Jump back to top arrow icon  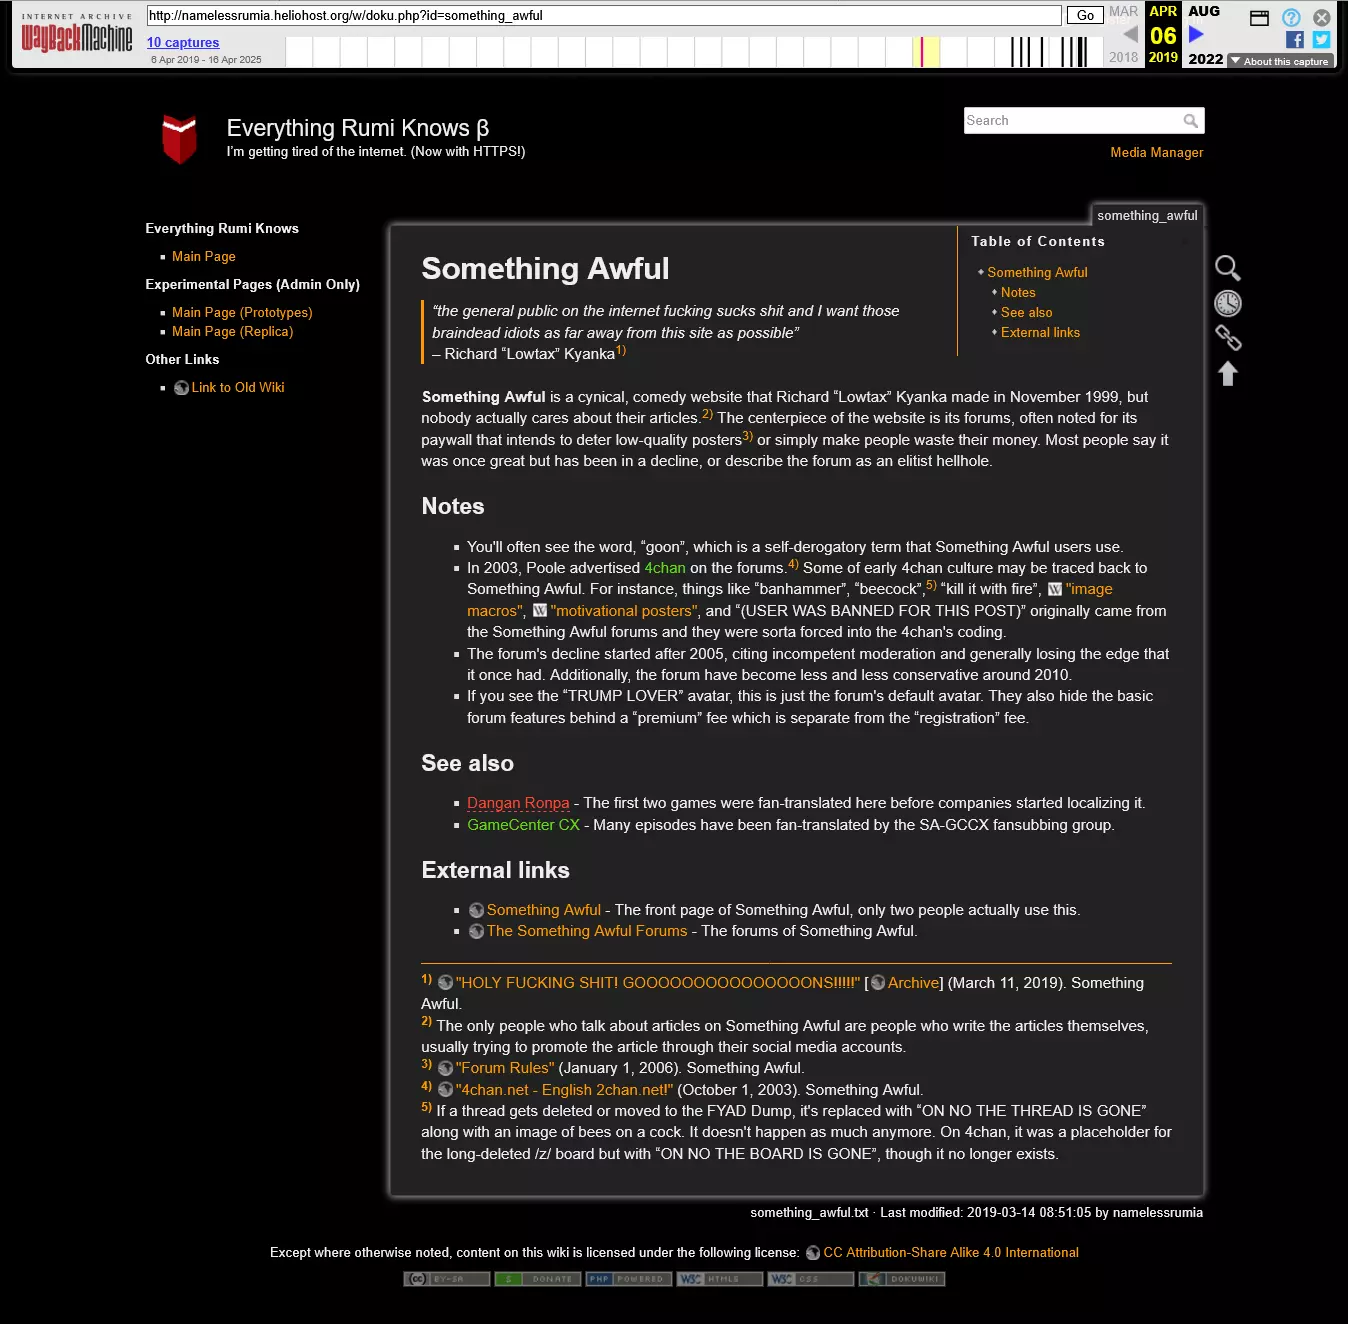pyautogui.click(x=1228, y=373)
